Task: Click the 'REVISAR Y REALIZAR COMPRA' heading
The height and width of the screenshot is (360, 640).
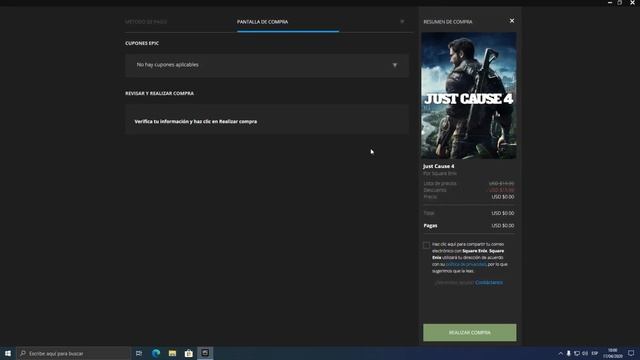Action: coord(160,93)
